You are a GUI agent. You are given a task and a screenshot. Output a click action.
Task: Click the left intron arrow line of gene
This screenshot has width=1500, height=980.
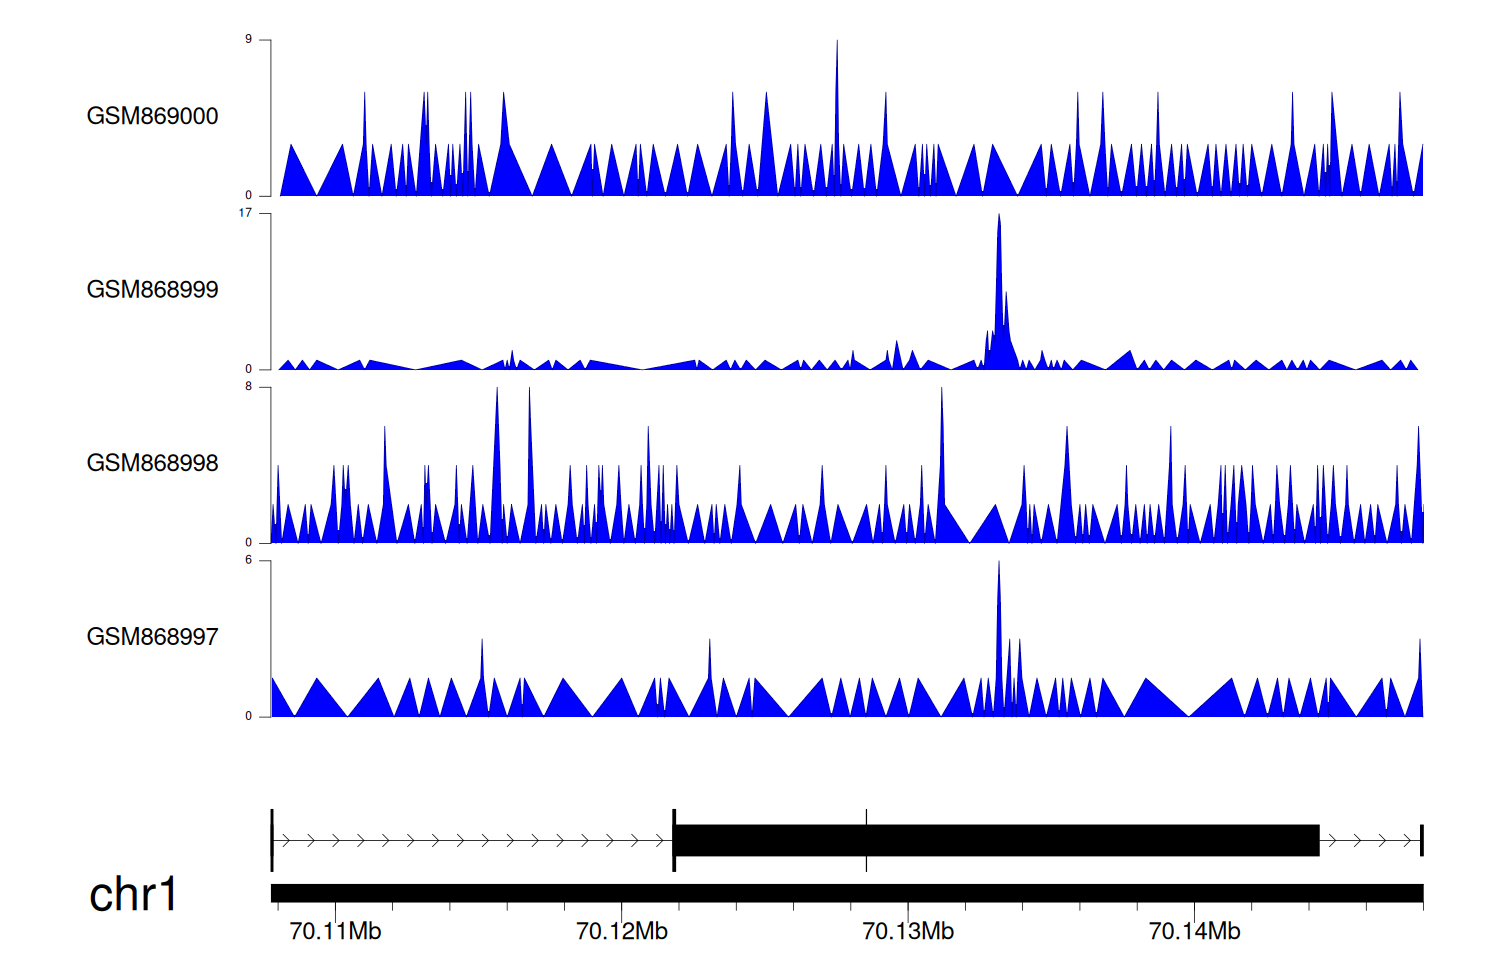[470, 841]
